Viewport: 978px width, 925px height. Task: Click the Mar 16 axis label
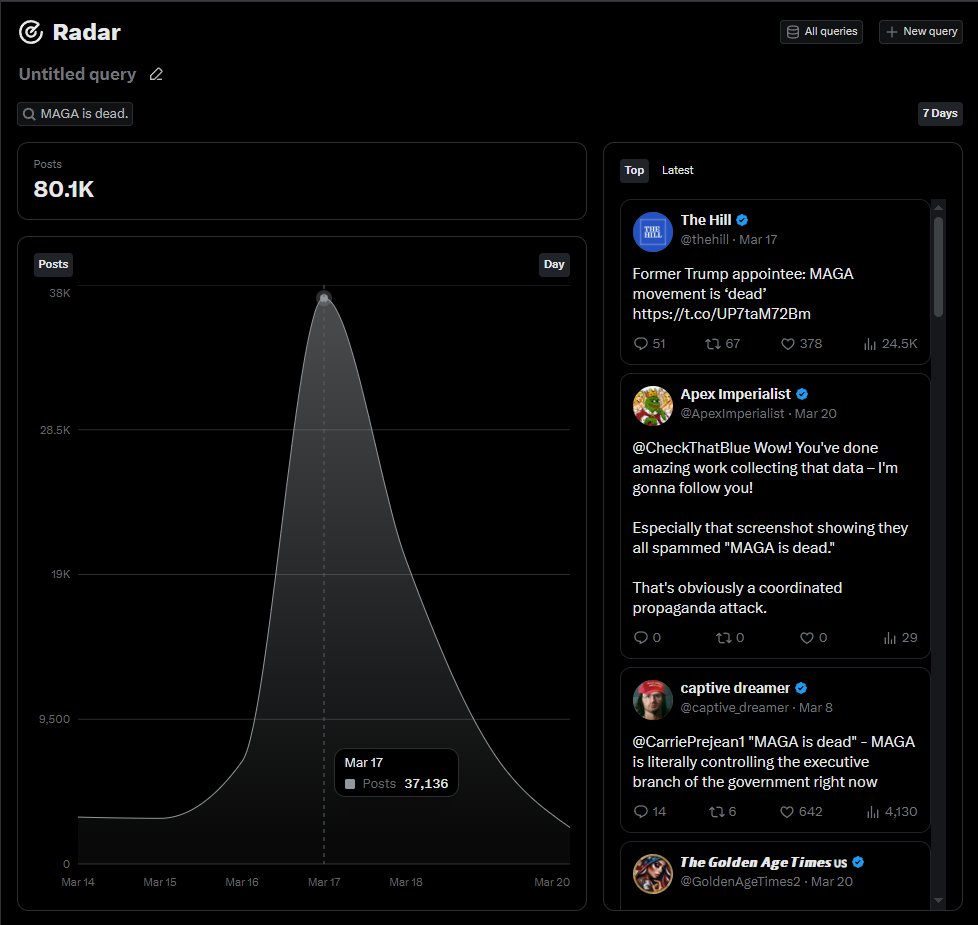(242, 882)
